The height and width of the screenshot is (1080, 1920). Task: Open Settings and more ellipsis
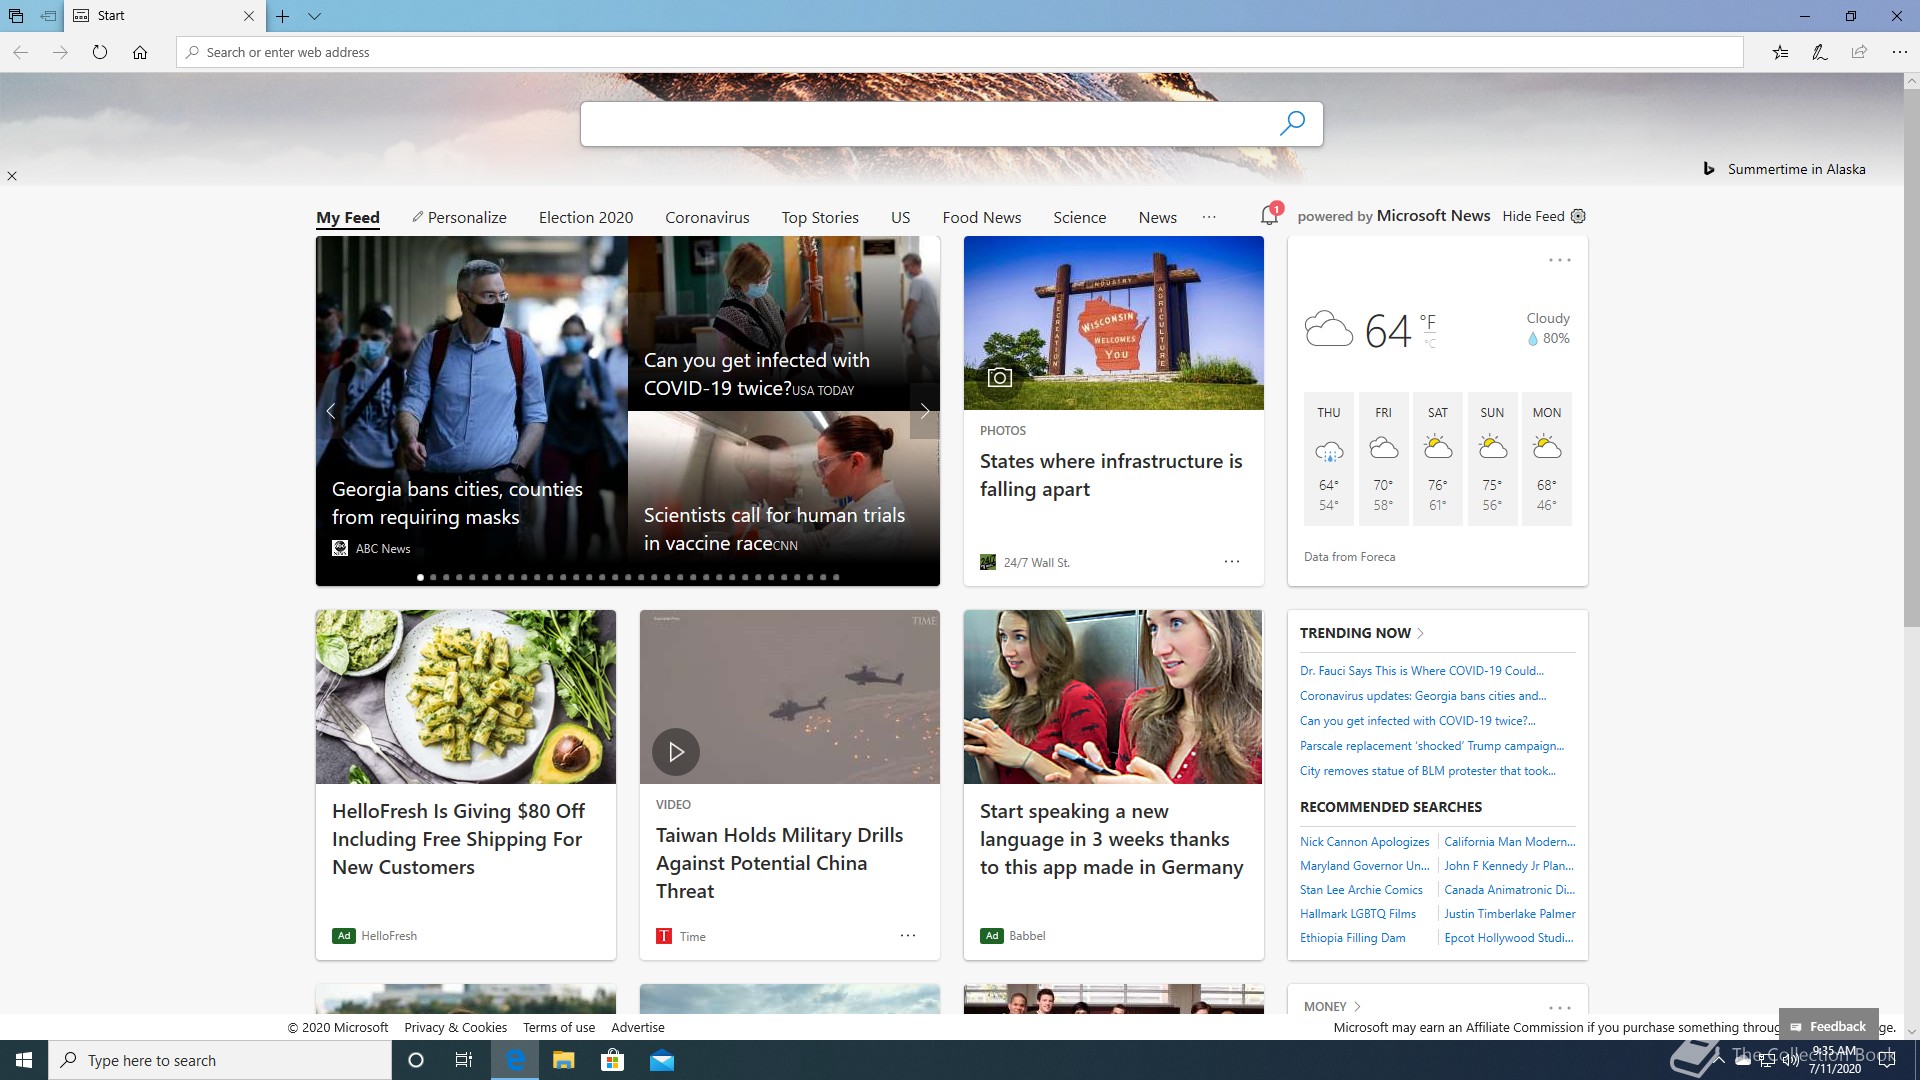[1899, 52]
